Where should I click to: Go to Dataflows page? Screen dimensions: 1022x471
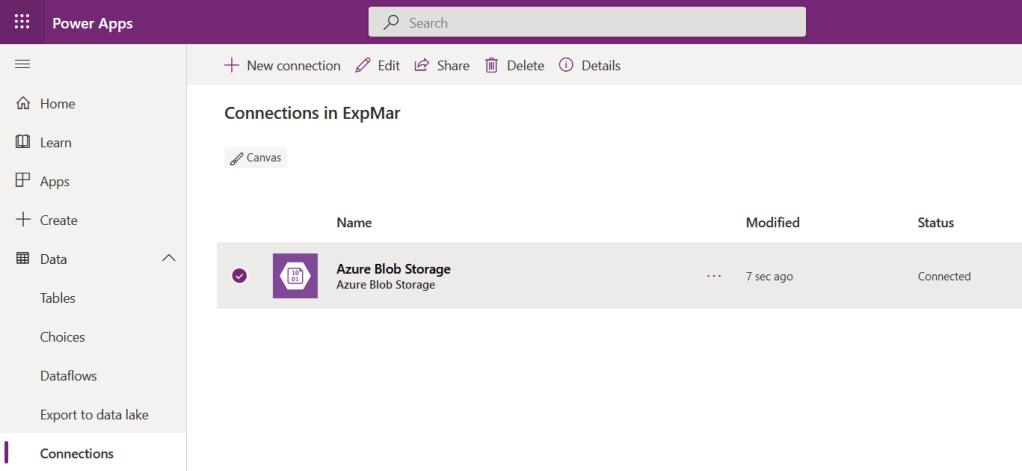68,376
